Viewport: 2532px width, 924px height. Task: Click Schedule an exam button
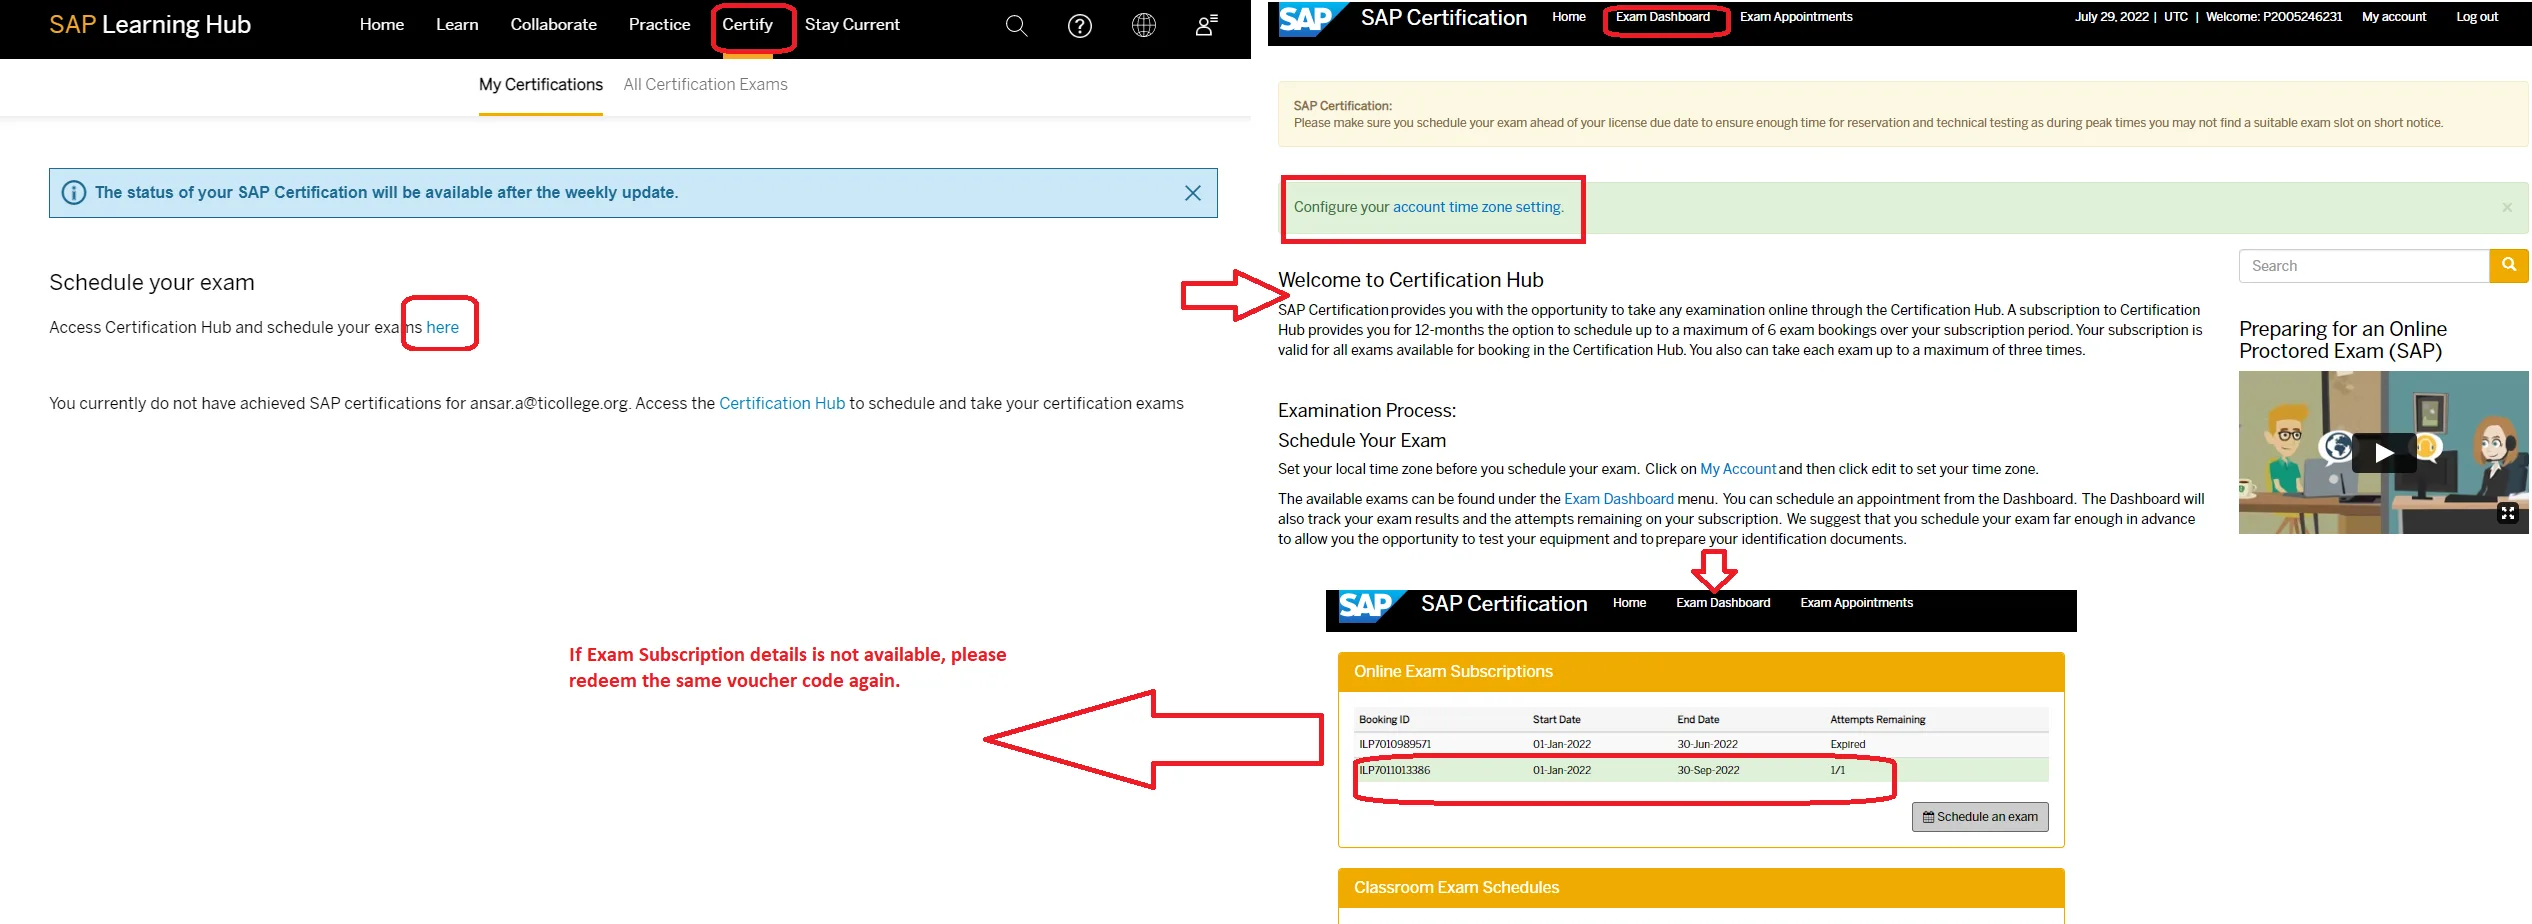pos(1980,817)
